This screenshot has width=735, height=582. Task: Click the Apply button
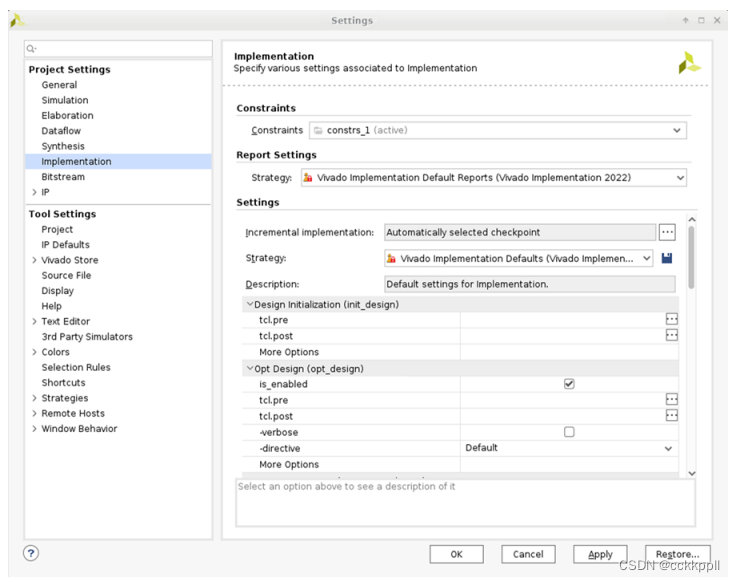coord(600,554)
